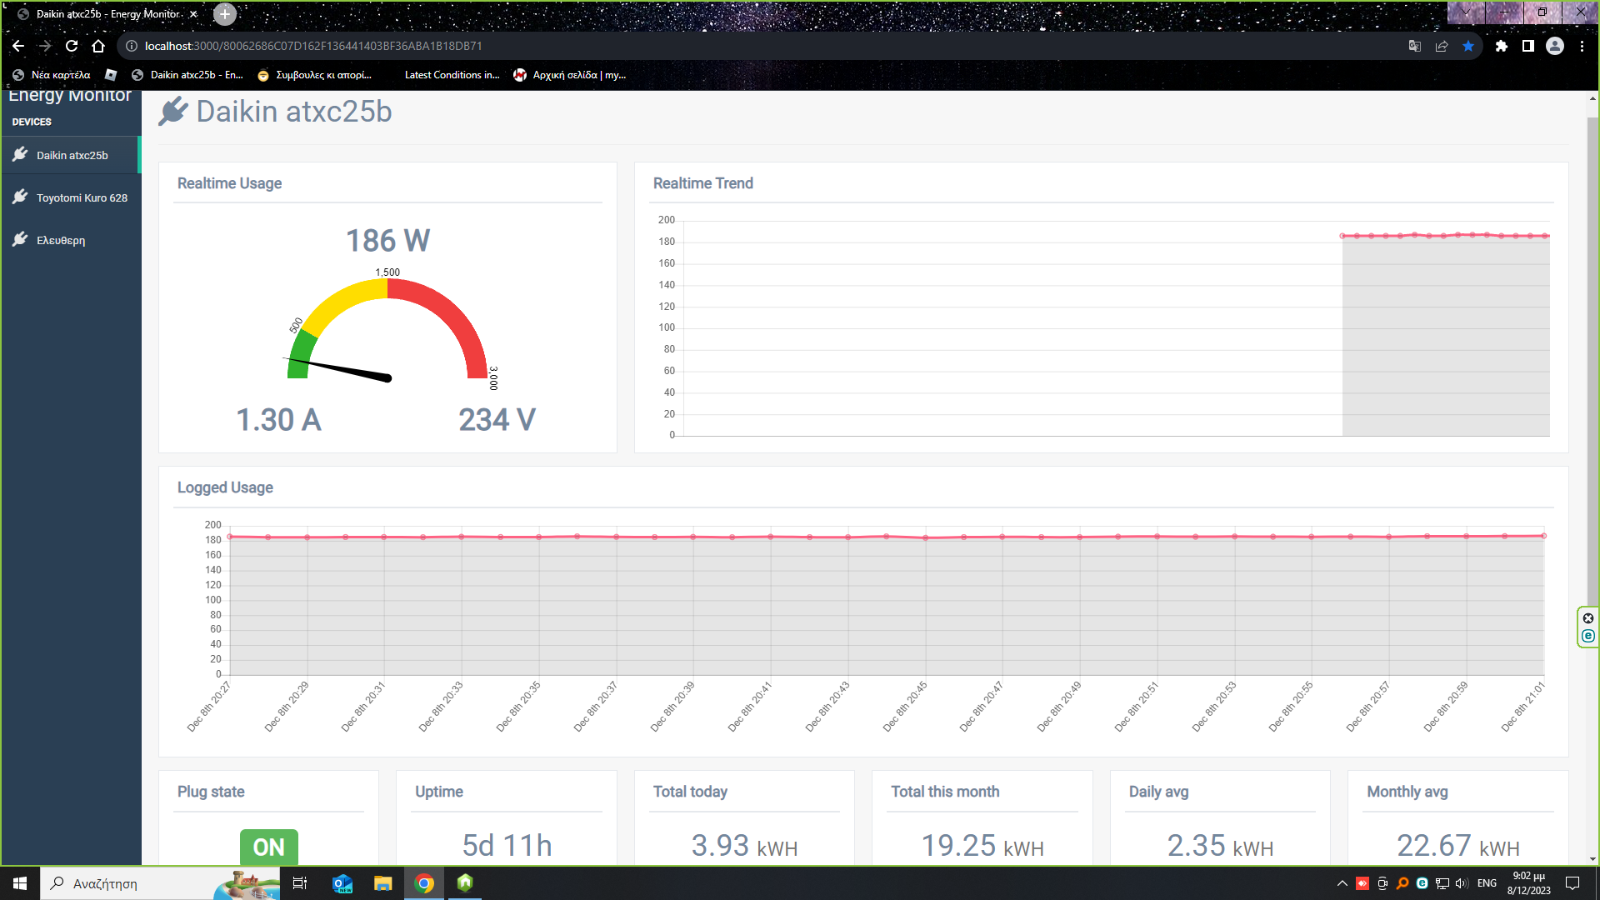Show hidden system tray icons
The height and width of the screenshot is (900, 1600).
[x=1342, y=883]
